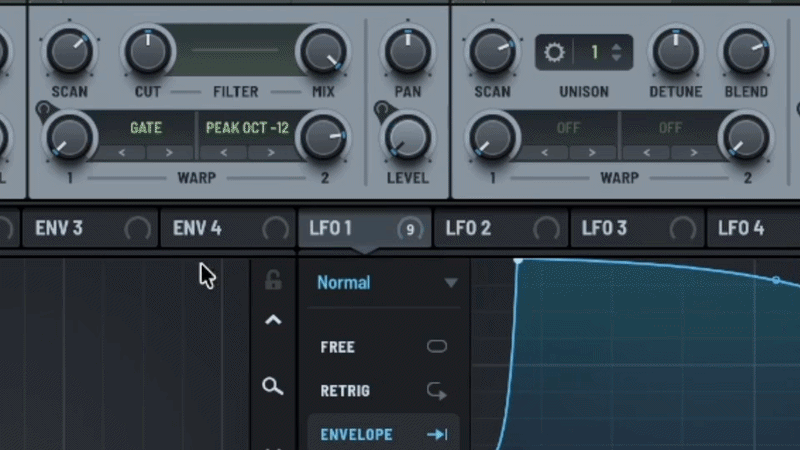Click the ENV 4 modulation source circle
This screenshot has height=450, width=800.
[276, 229]
